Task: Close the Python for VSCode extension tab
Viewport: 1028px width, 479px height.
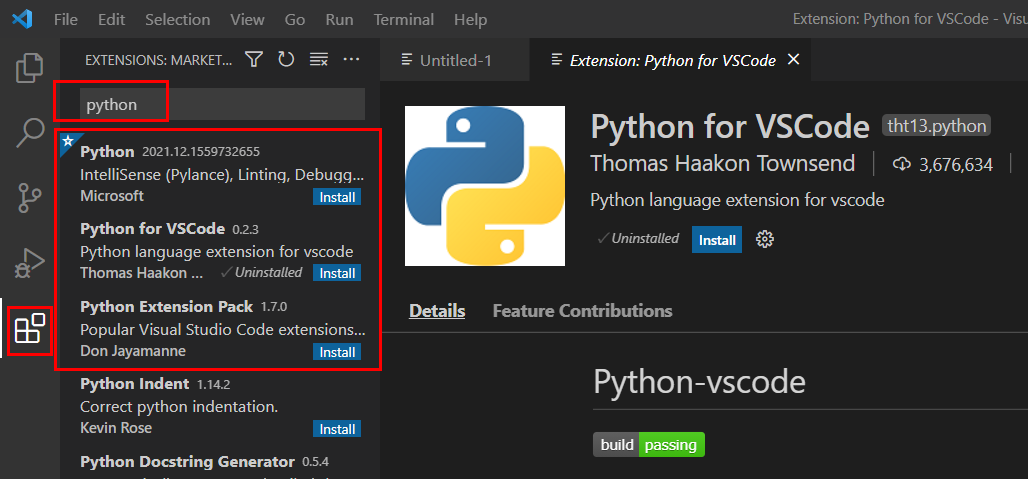Action: [x=794, y=60]
